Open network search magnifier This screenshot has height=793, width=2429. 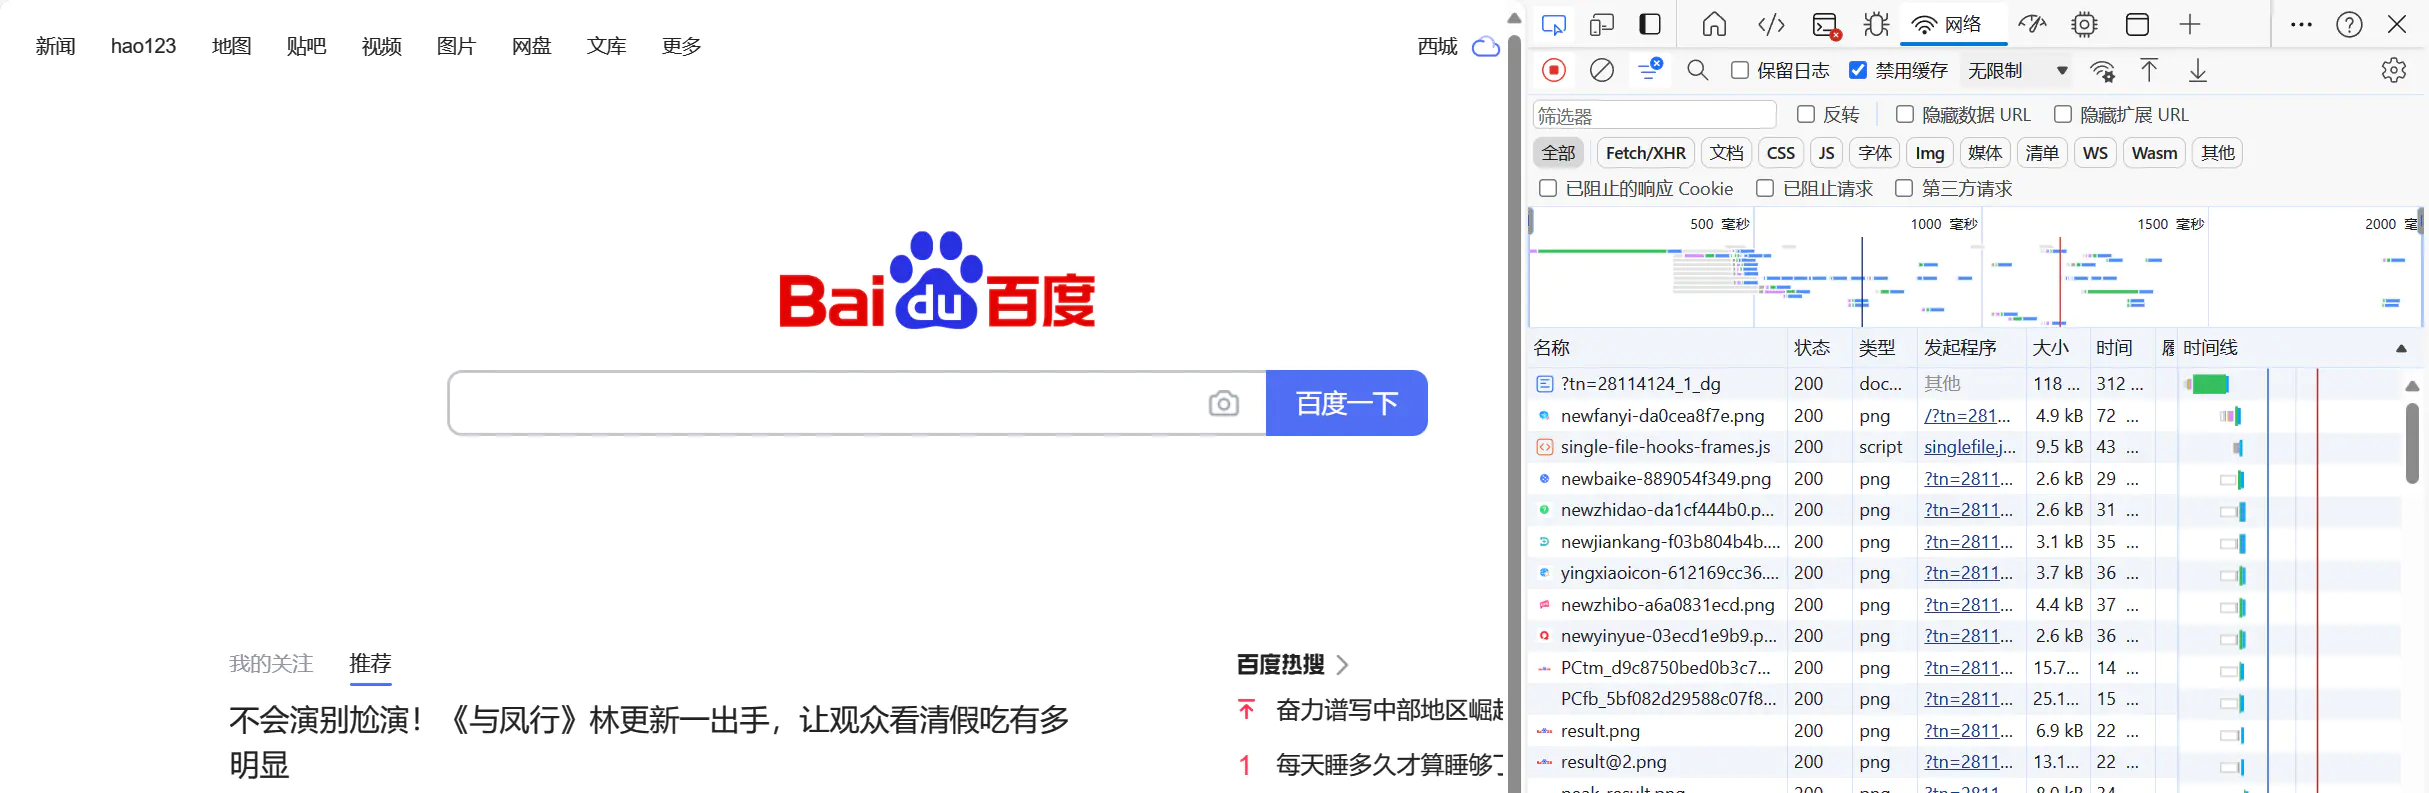tap(1697, 70)
